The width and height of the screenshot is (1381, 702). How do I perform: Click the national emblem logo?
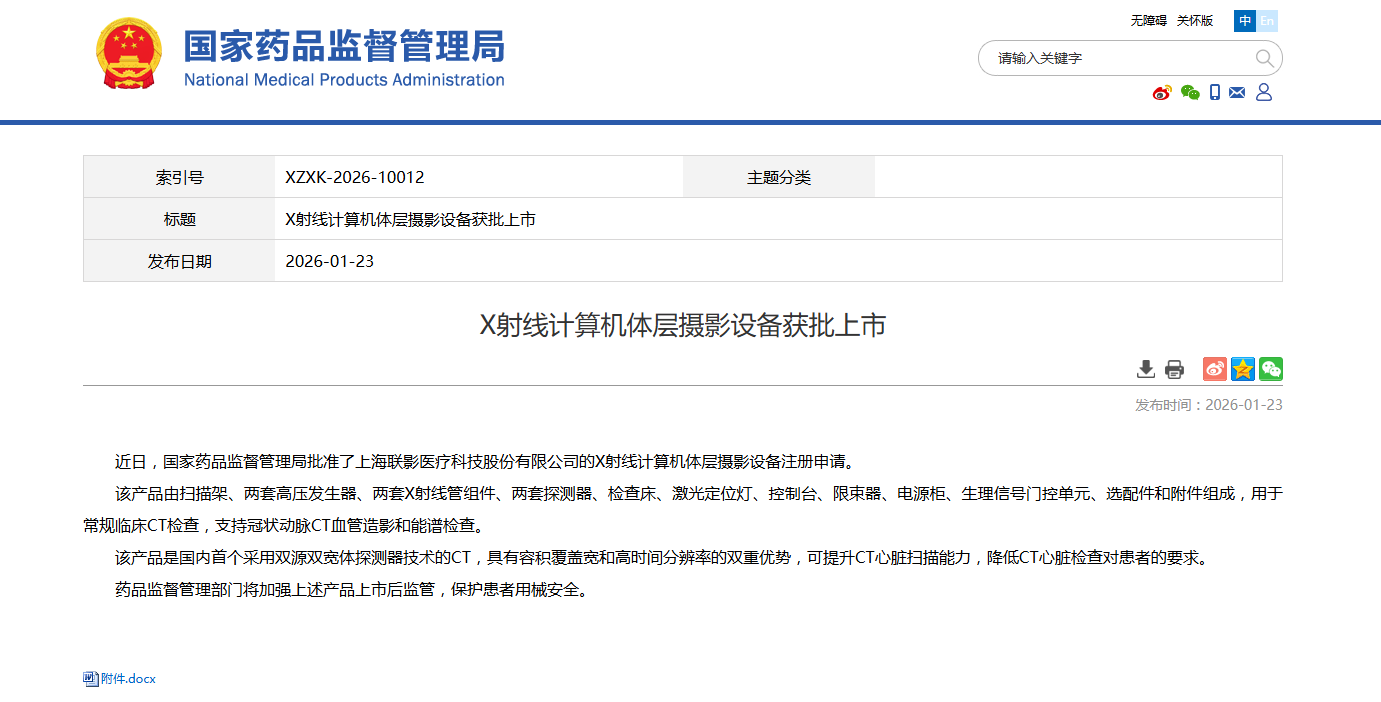(x=128, y=54)
